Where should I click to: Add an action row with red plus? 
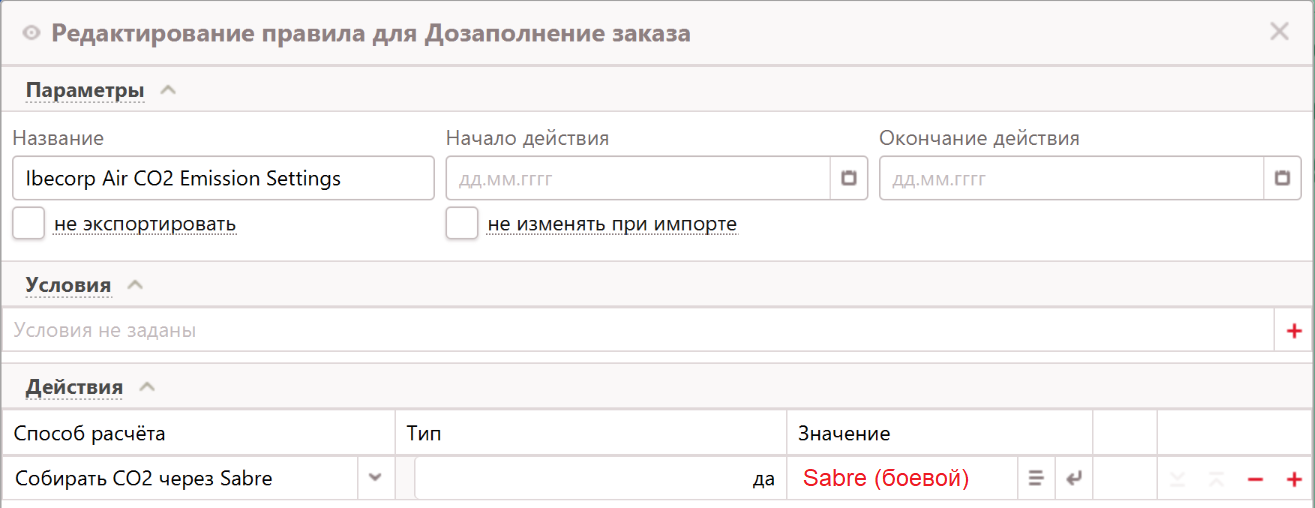pyautogui.click(x=1294, y=479)
